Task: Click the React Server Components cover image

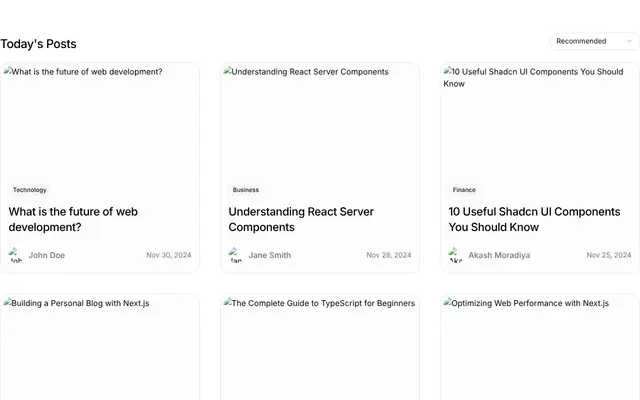Action: (x=320, y=122)
